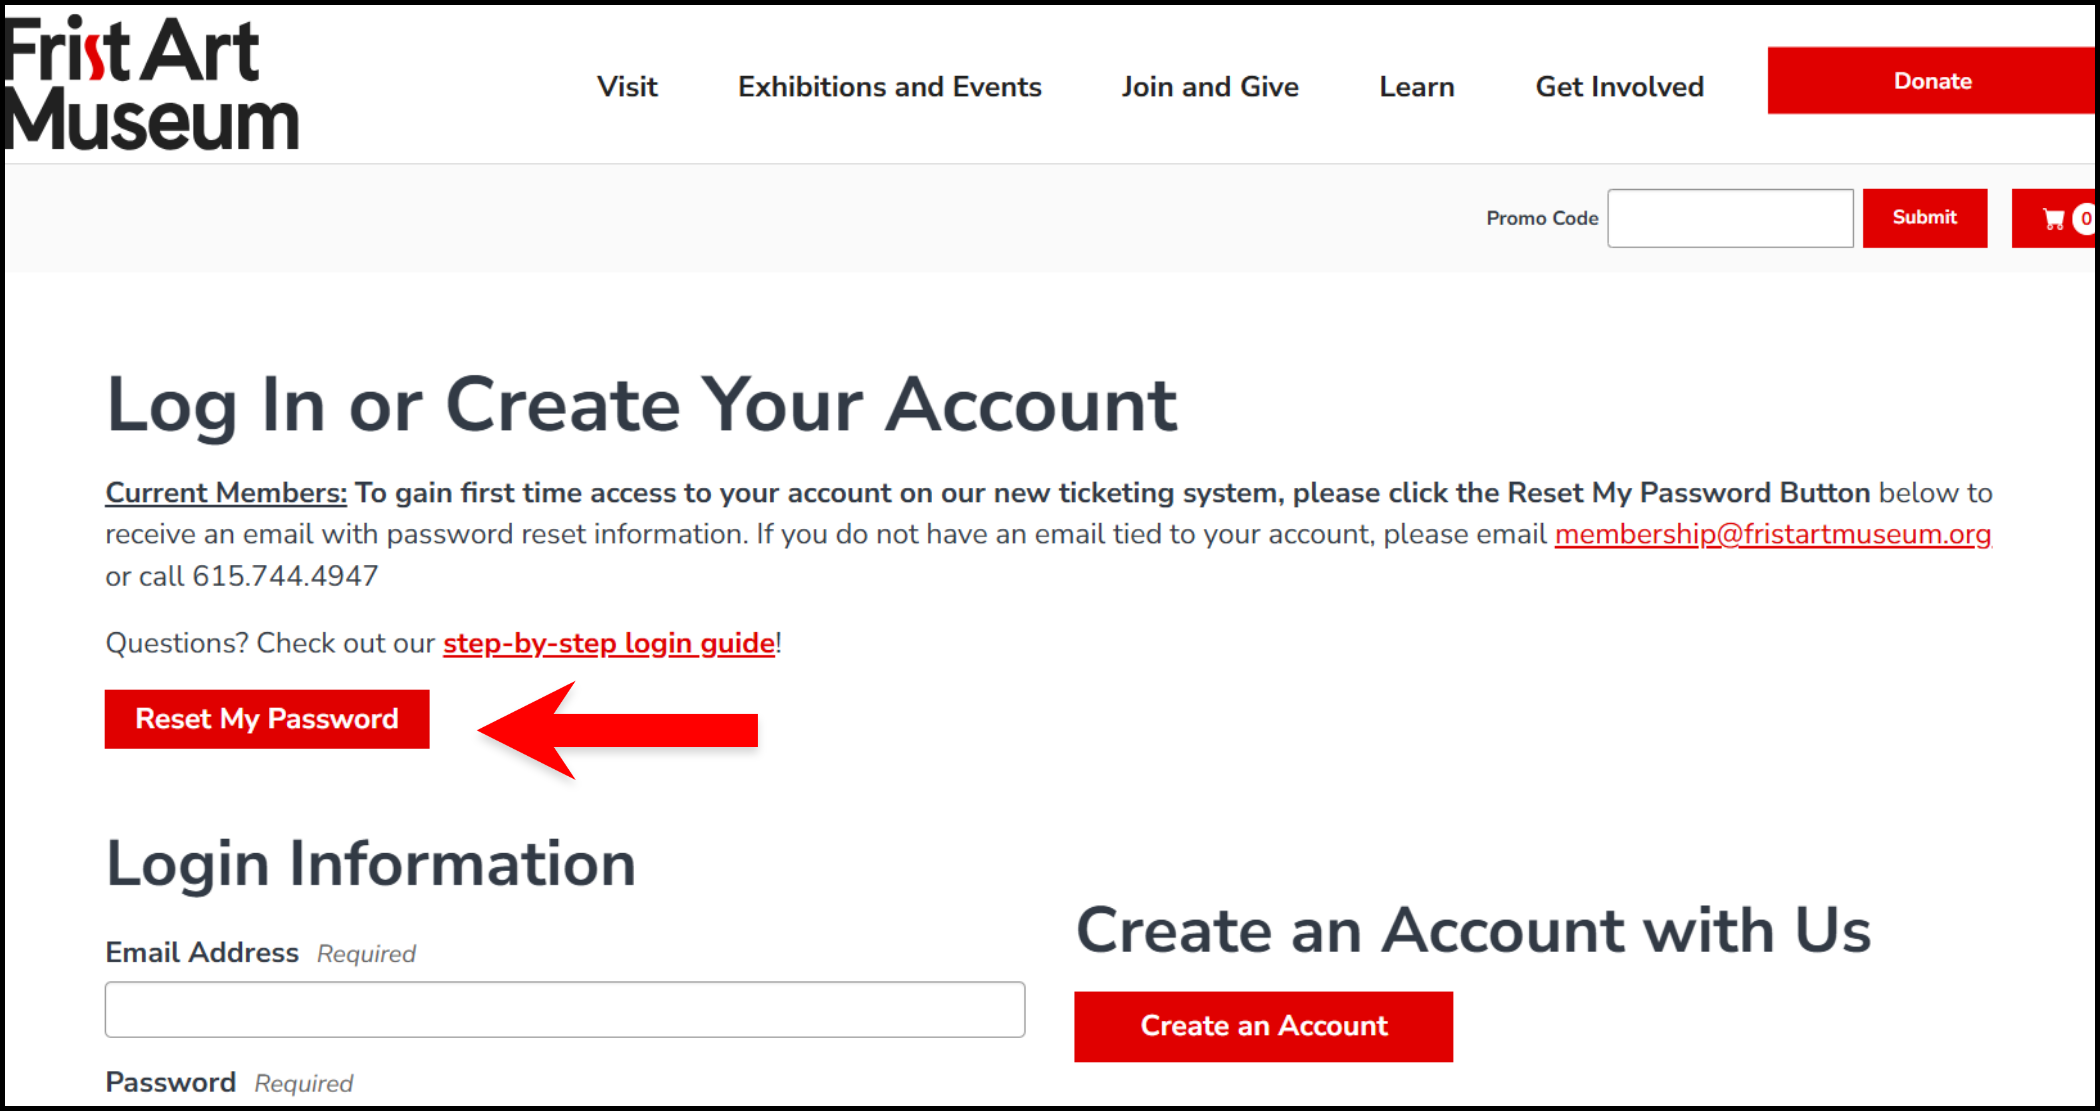Viewport: 2100px width, 1111px height.
Task: Open the Exhibitions and Events menu
Action: [889, 87]
